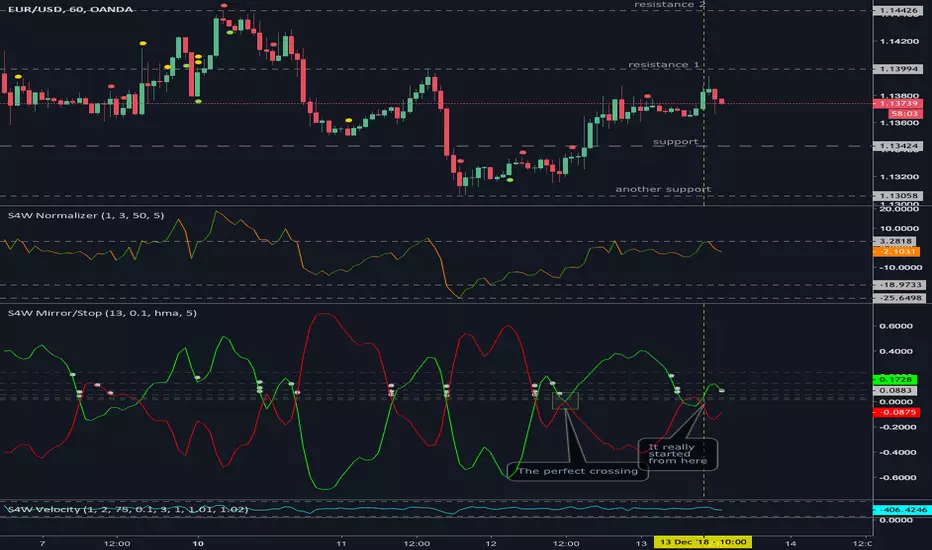Click the 'resistance 1' line label
The height and width of the screenshot is (550, 932).
pos(663,64)
